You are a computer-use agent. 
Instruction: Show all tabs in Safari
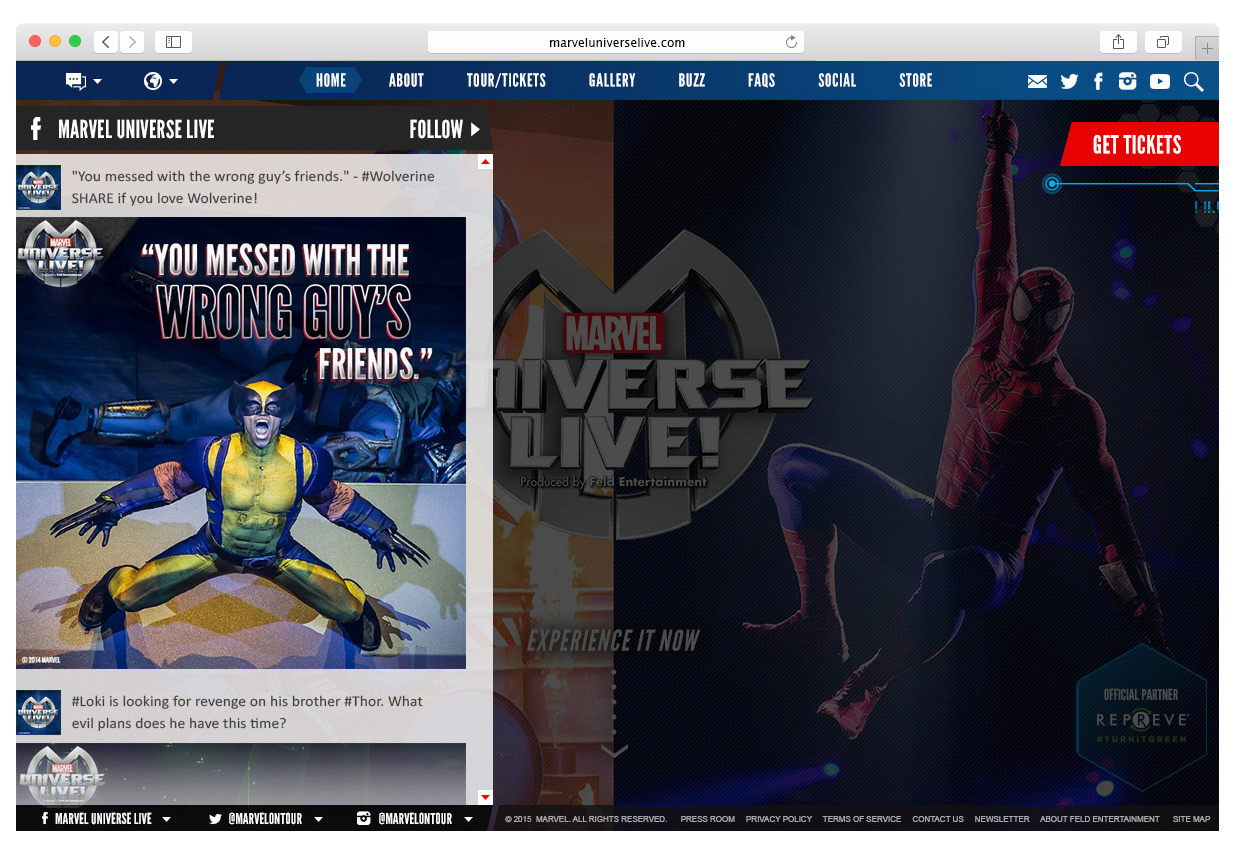pyautogui.click(x=1163, y=42)
